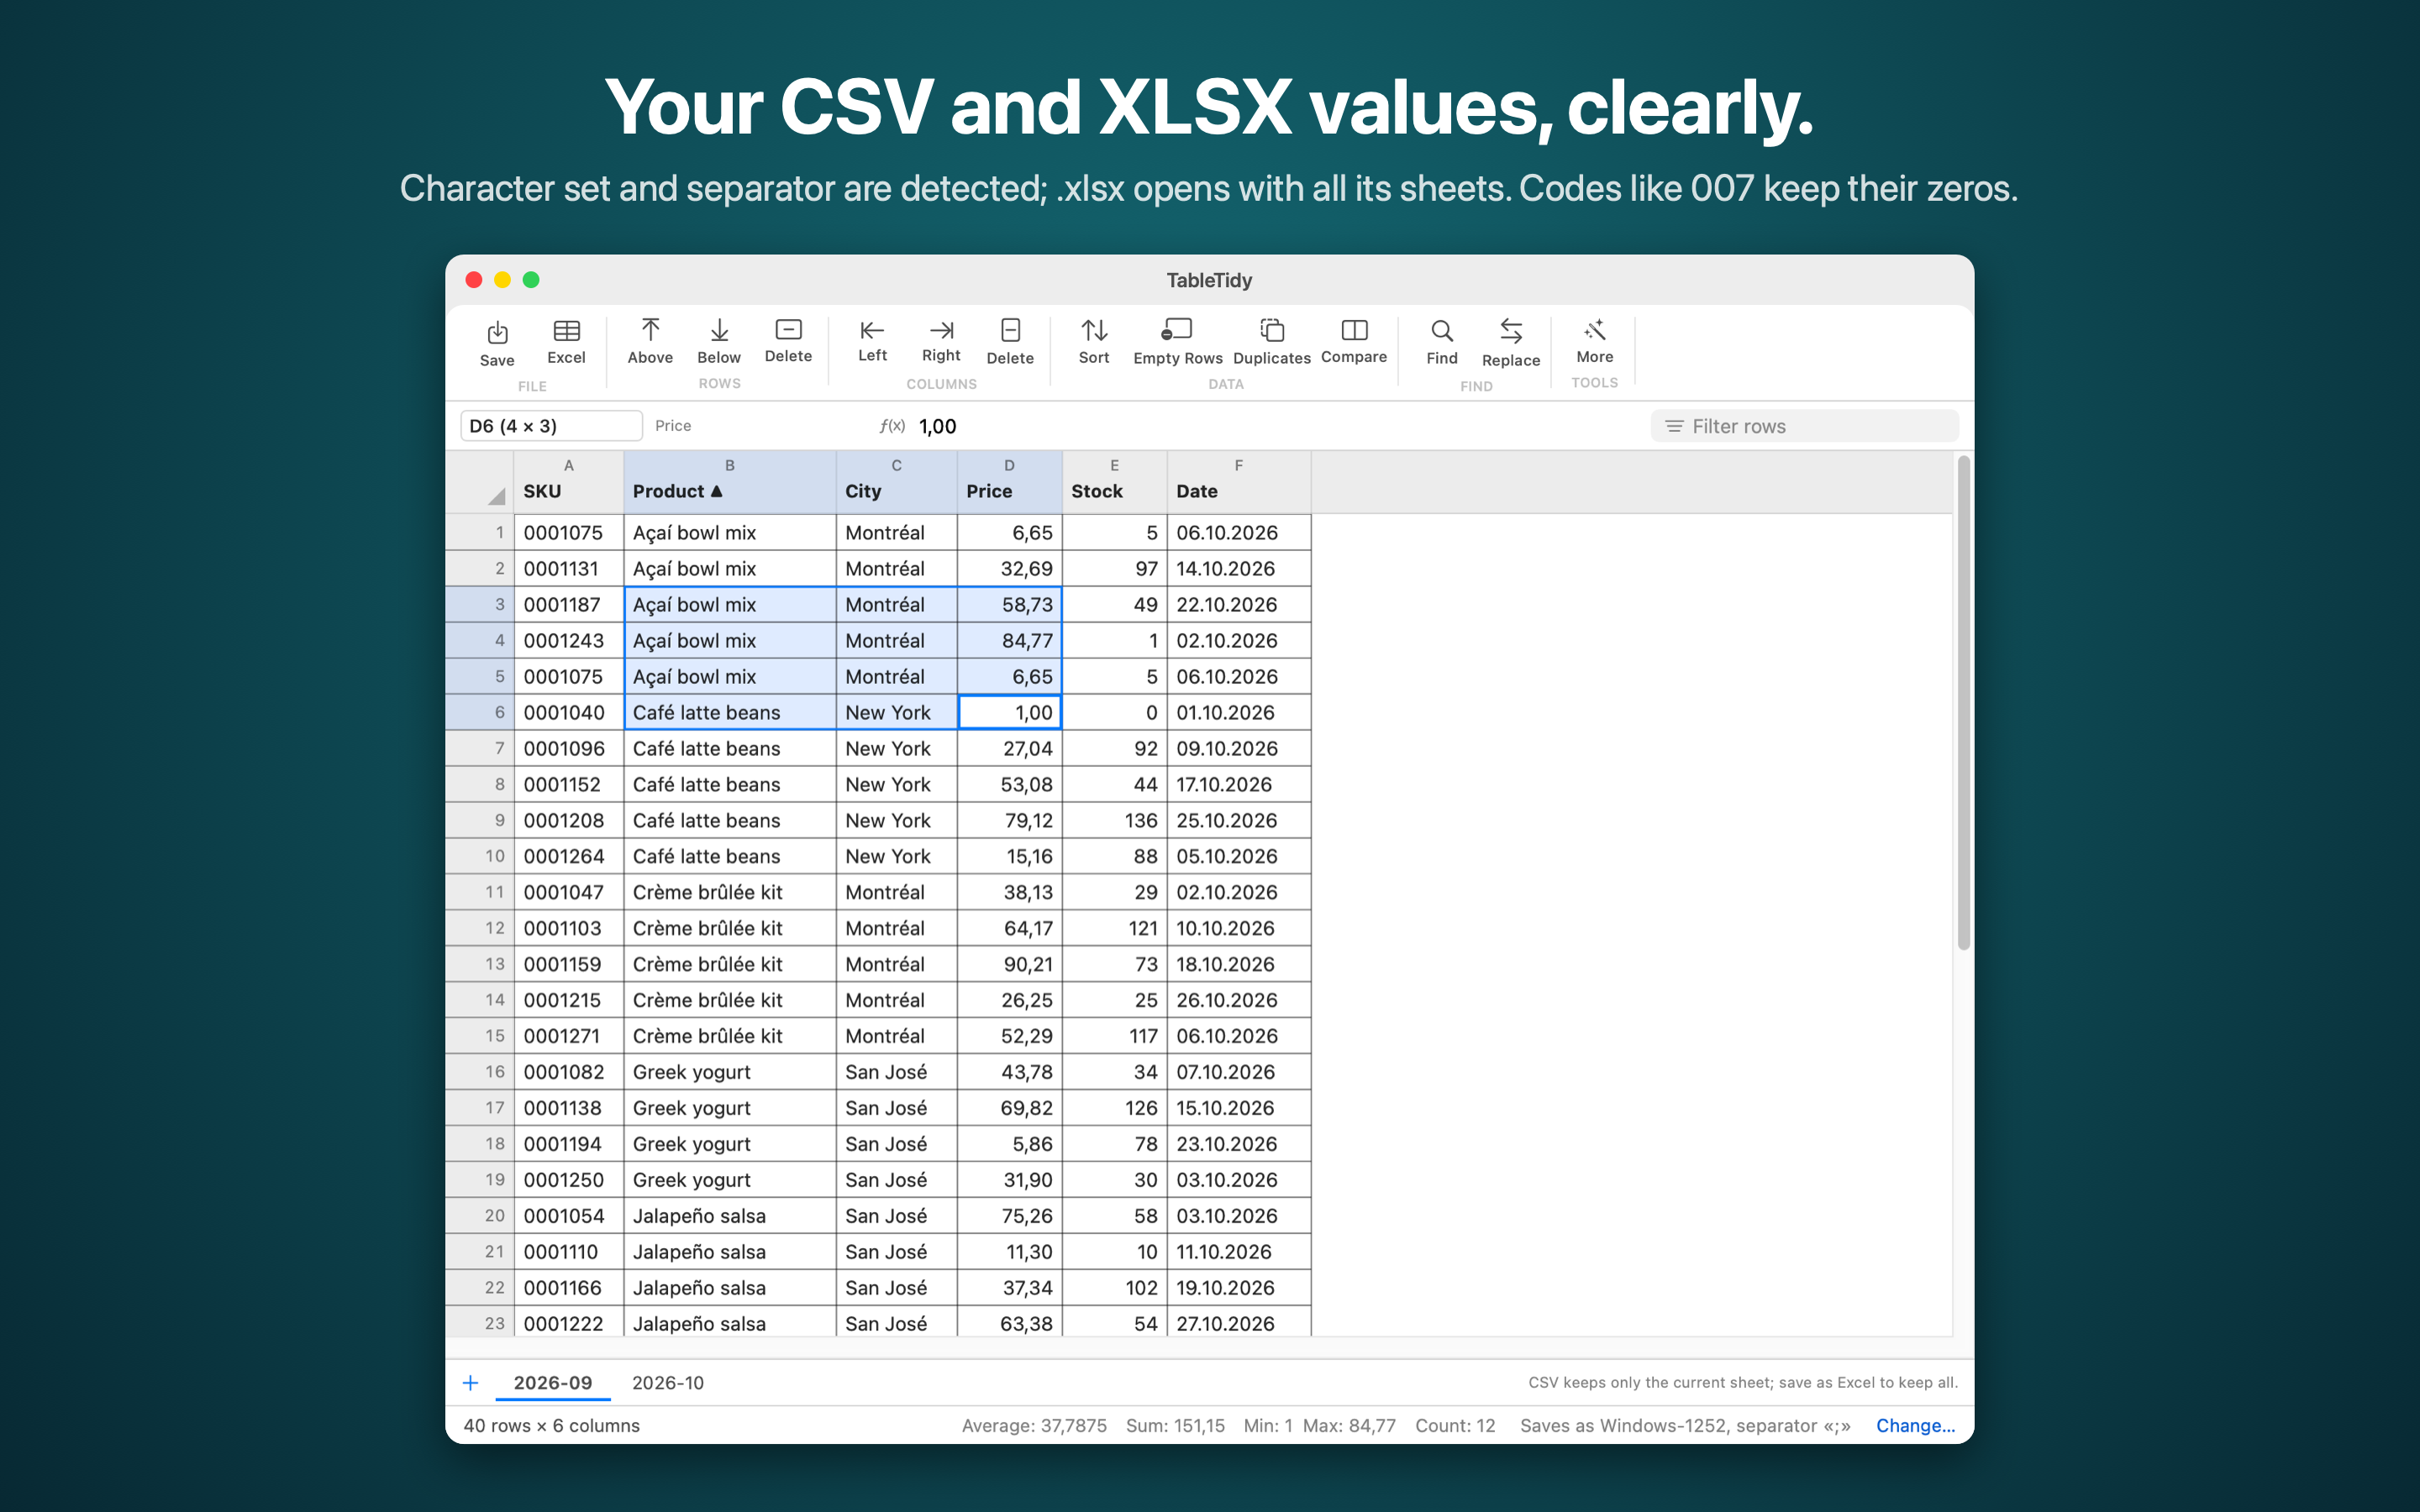Click date cell 25.10.2026
The image size is (2420, 1512).
pos(1238,821)
